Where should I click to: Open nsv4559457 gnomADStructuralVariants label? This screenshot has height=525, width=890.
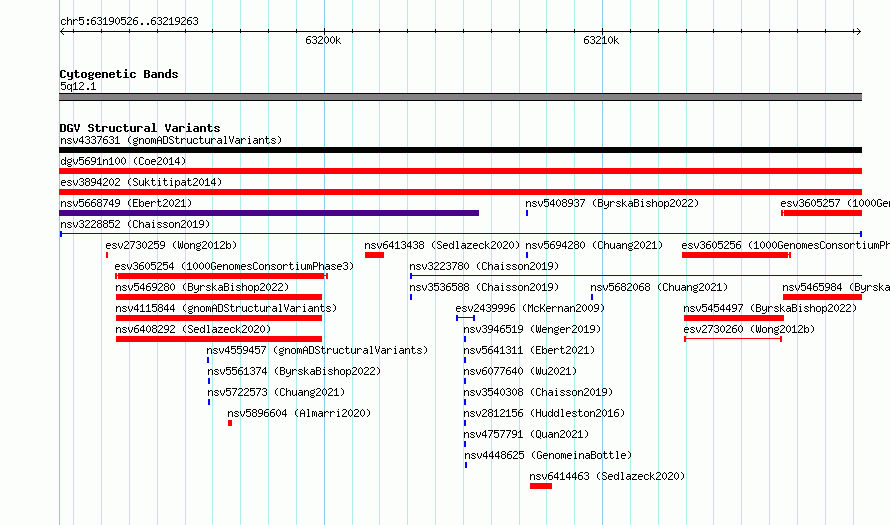(317, 350)
